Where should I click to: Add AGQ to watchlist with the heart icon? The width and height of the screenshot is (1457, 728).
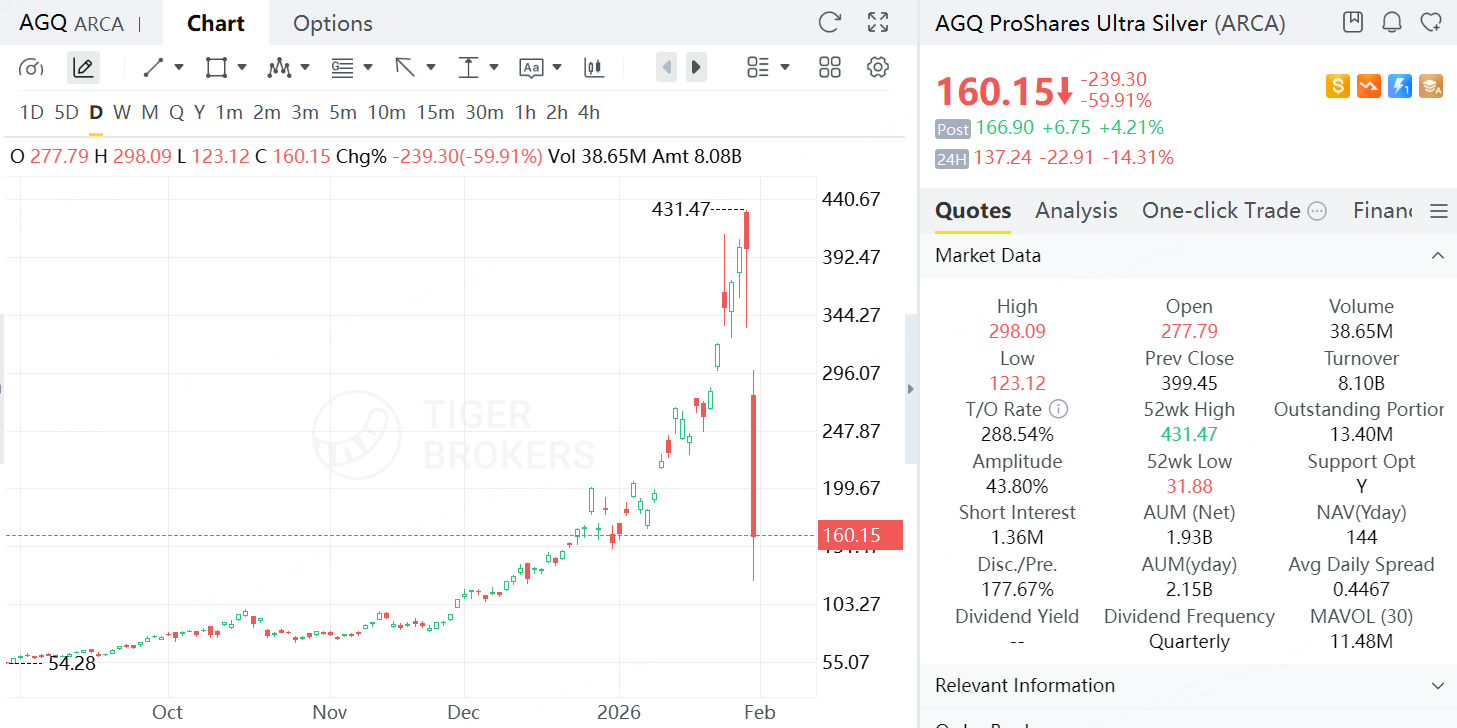(x=1431, y=22)
